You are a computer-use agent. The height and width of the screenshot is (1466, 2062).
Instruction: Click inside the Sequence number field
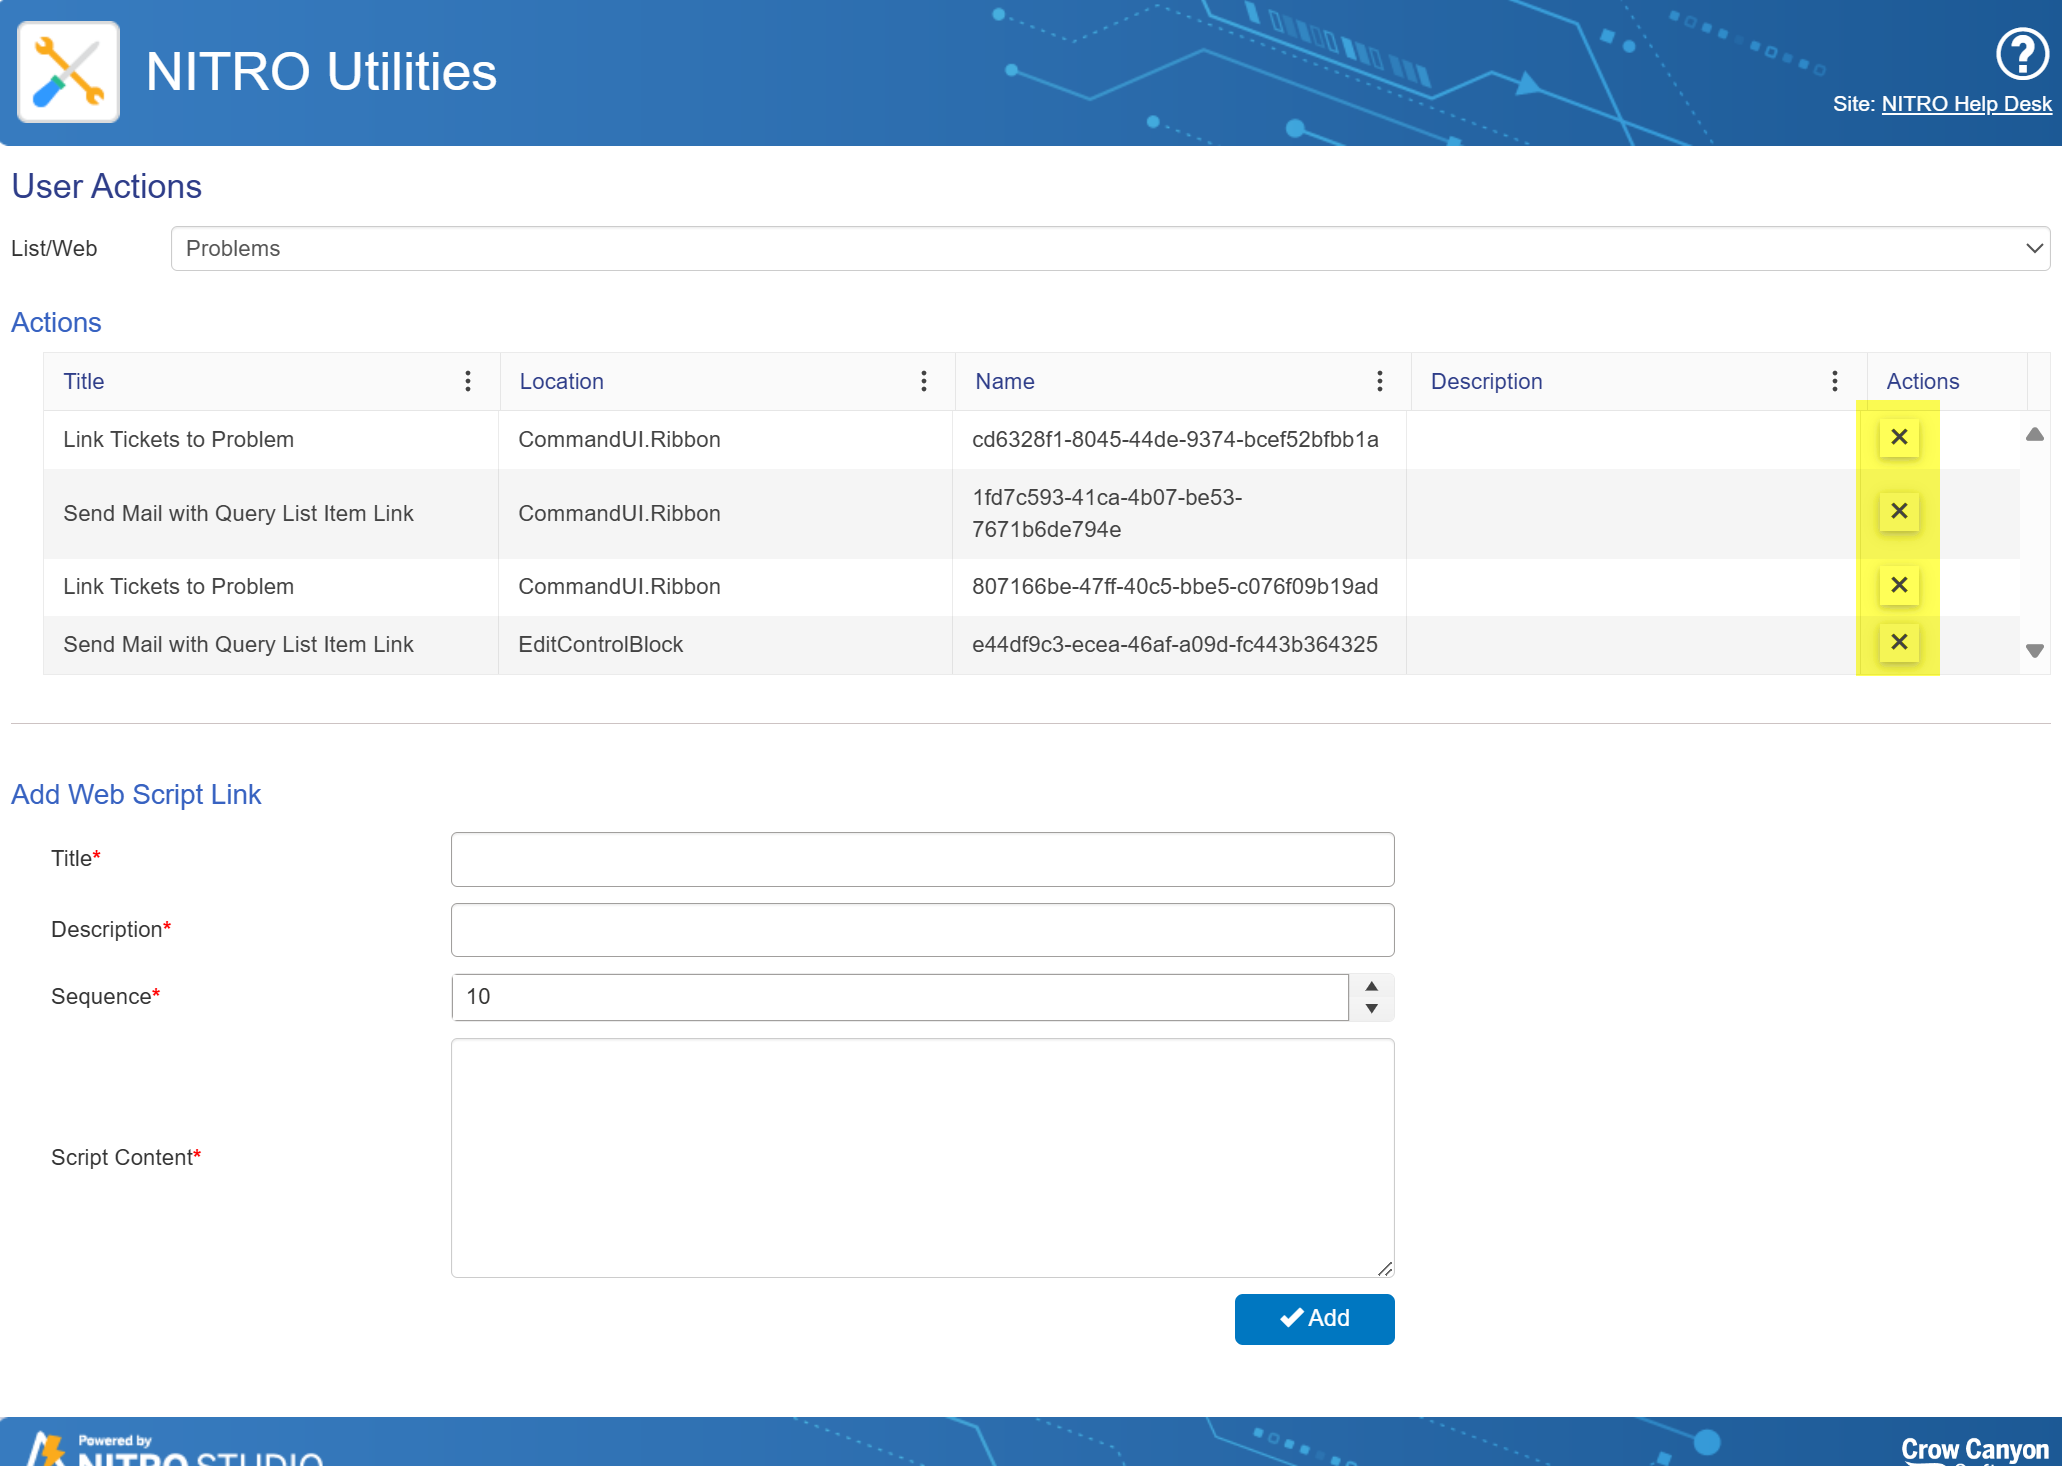(x=900, y=997)
